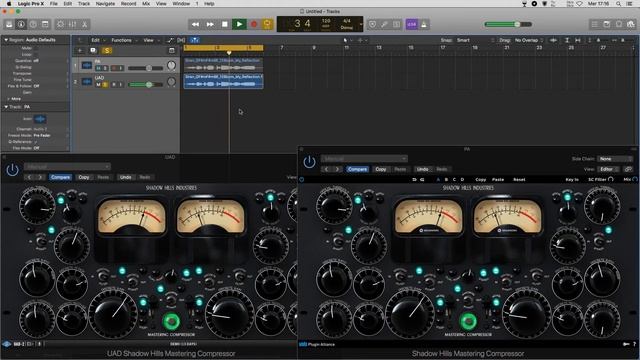Open Smart Controls icon

point(60,24)
